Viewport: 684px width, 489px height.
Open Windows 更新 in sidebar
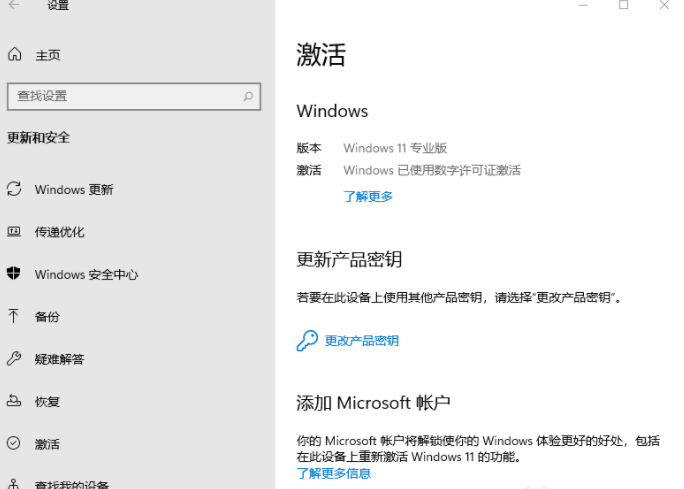tap(74, 190)
